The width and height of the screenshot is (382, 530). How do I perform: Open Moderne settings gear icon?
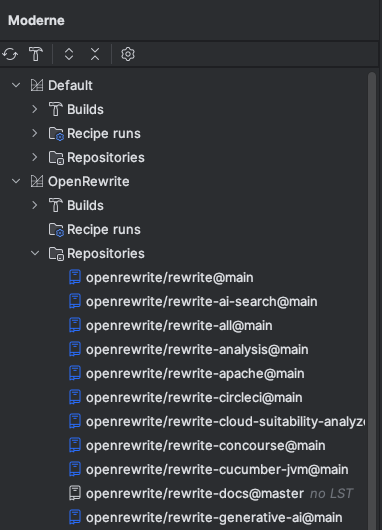click(128, 54)
